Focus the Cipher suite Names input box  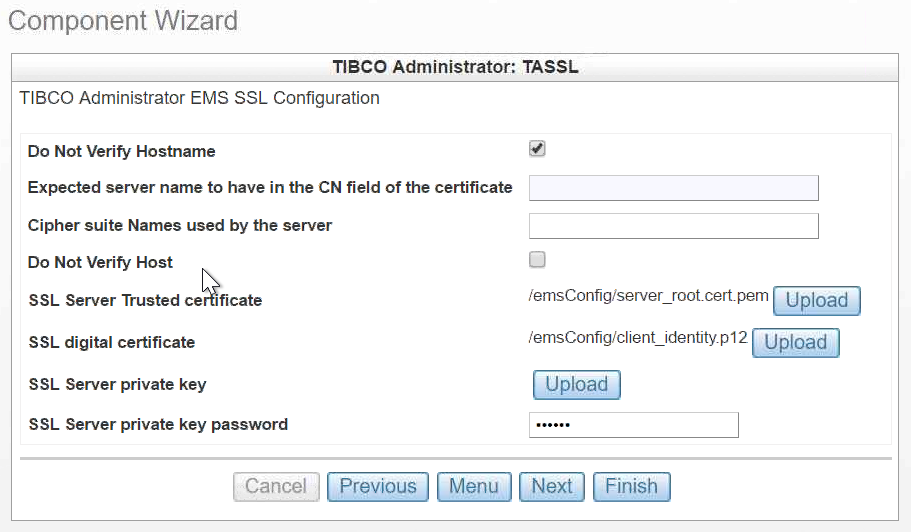(673, 226)
